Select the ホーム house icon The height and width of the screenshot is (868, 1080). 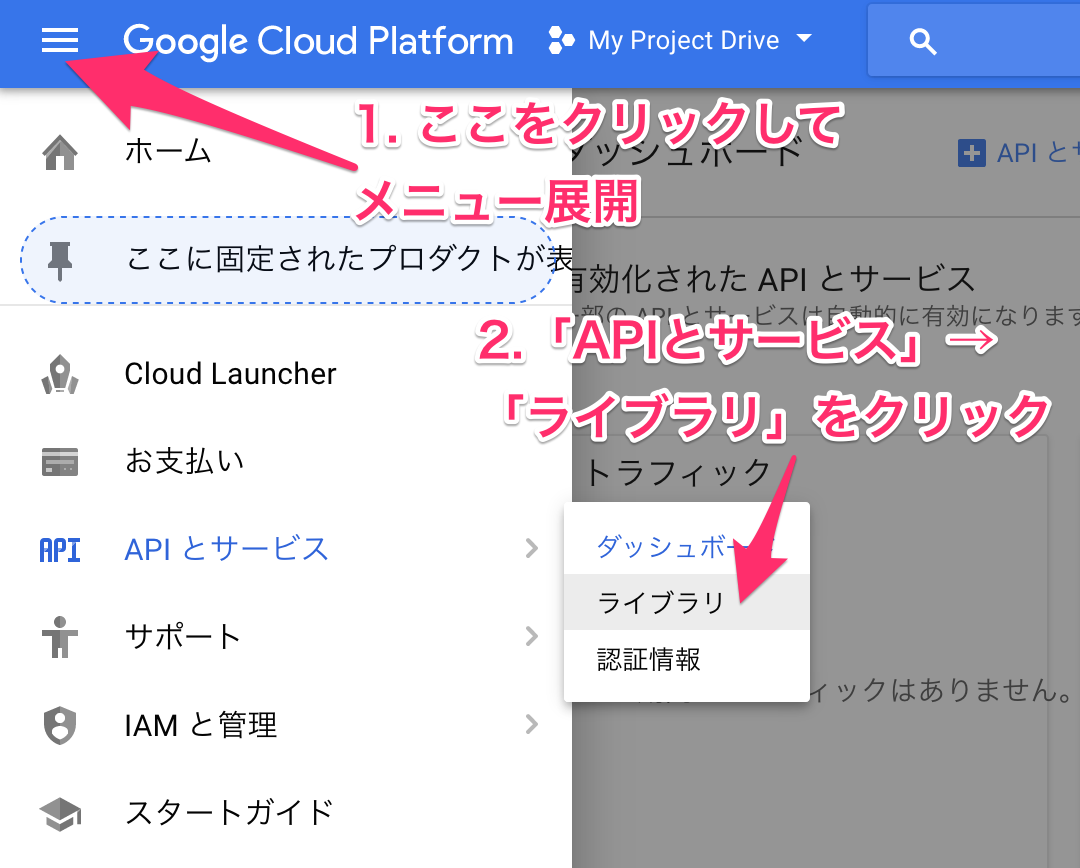(x=60, y=148)
